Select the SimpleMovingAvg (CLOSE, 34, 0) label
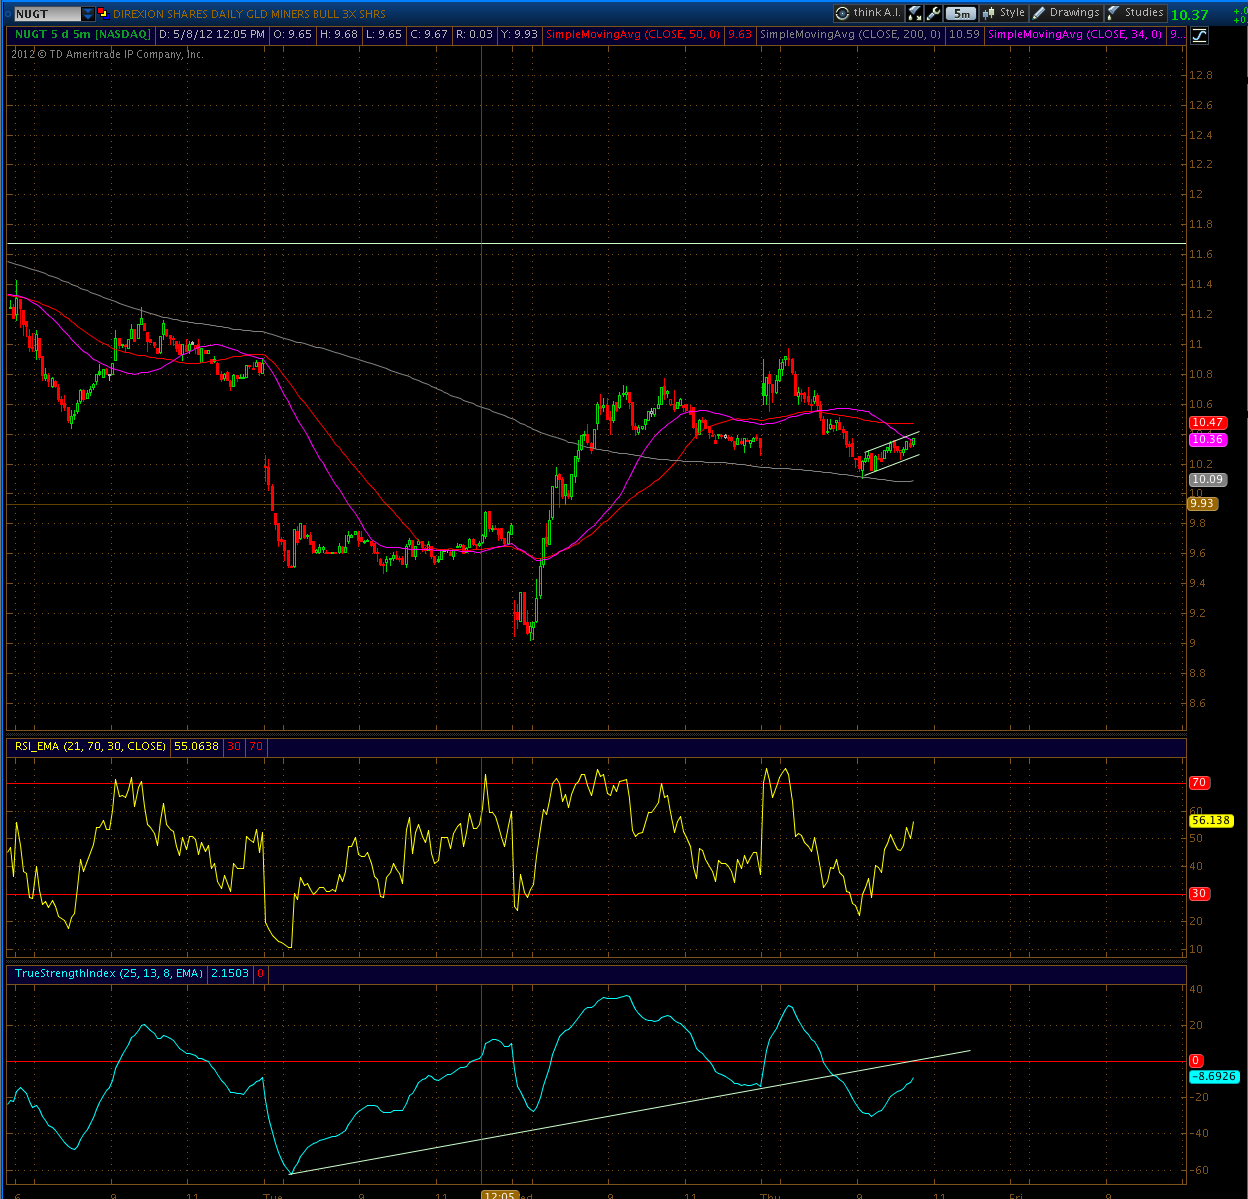 1074,34
